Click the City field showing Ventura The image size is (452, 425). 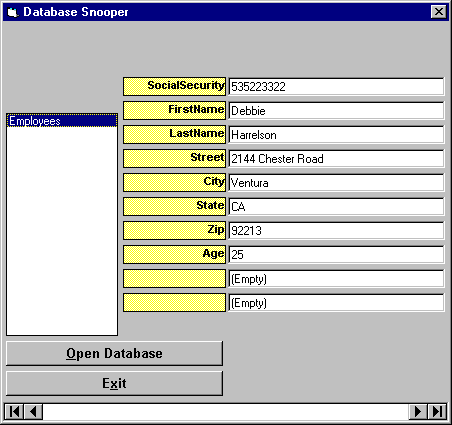tap(336, 183)
